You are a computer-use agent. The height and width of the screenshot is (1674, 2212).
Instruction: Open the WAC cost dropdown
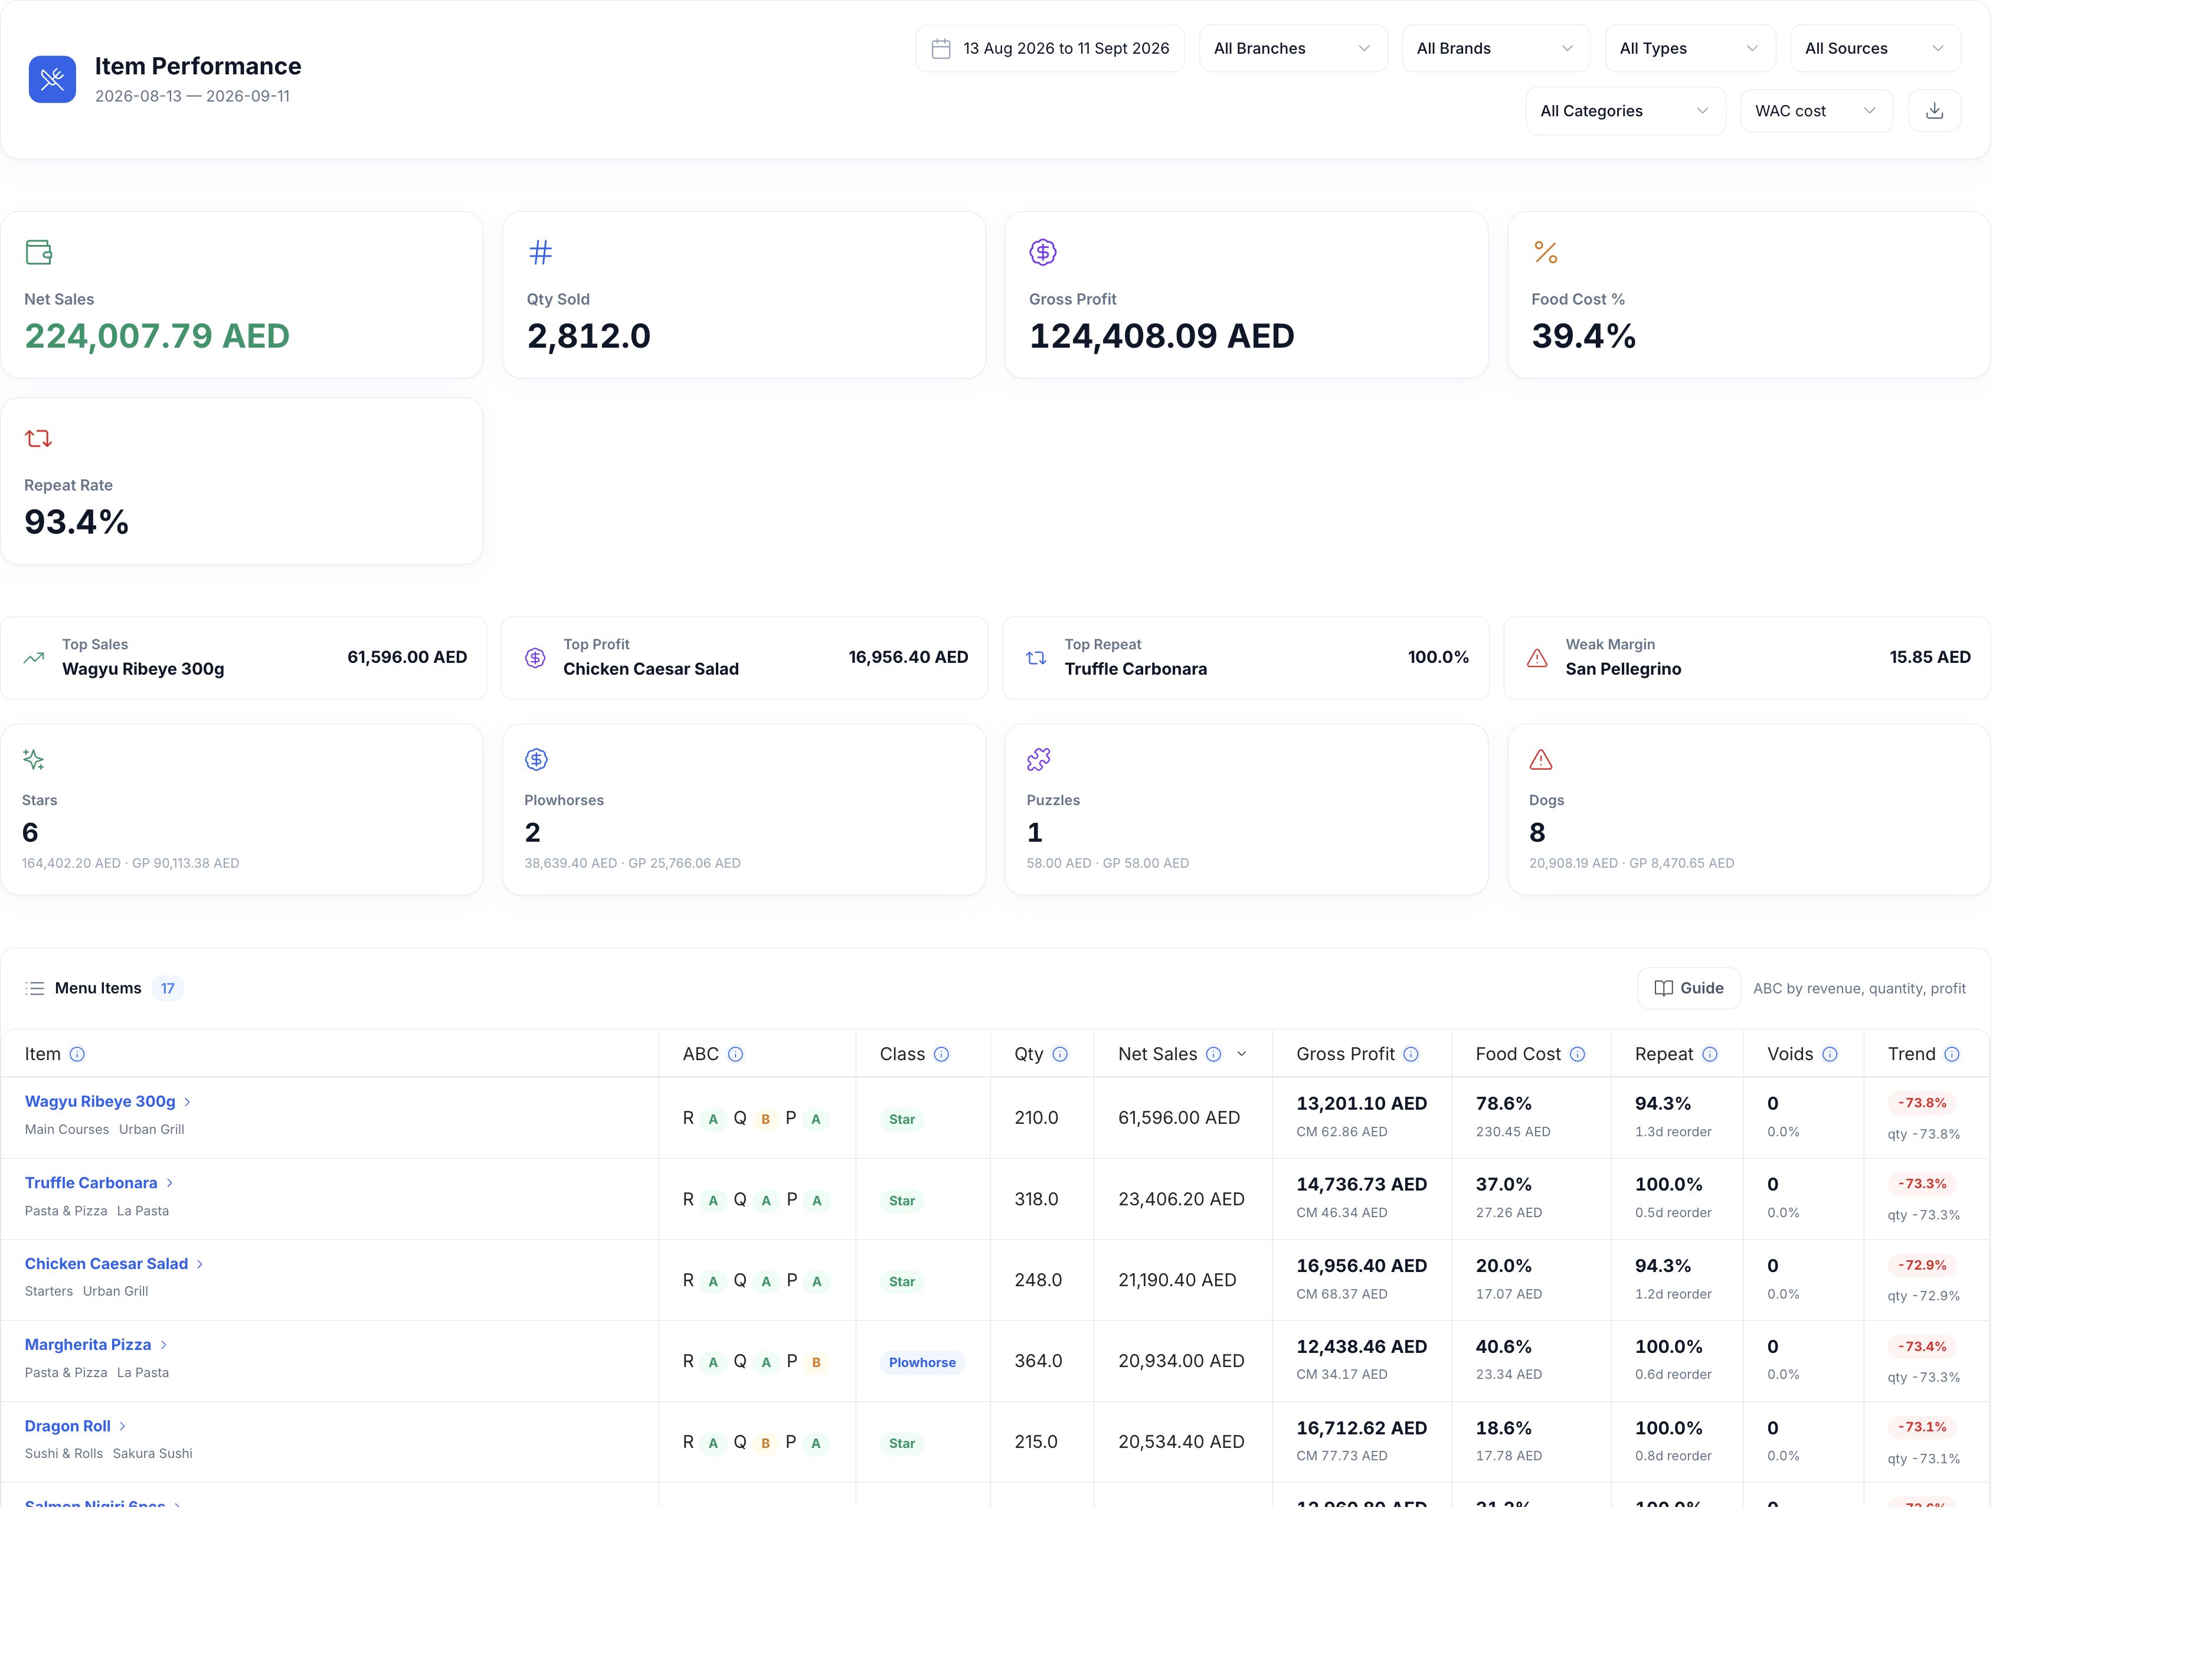[1816, 111]
